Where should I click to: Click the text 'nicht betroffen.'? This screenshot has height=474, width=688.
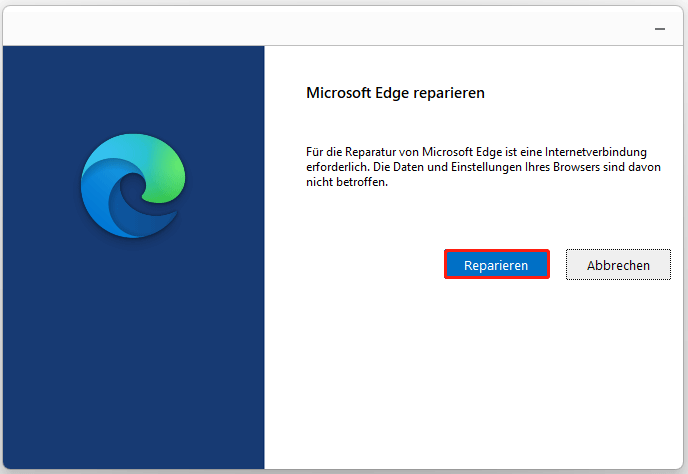pos(347,182)
